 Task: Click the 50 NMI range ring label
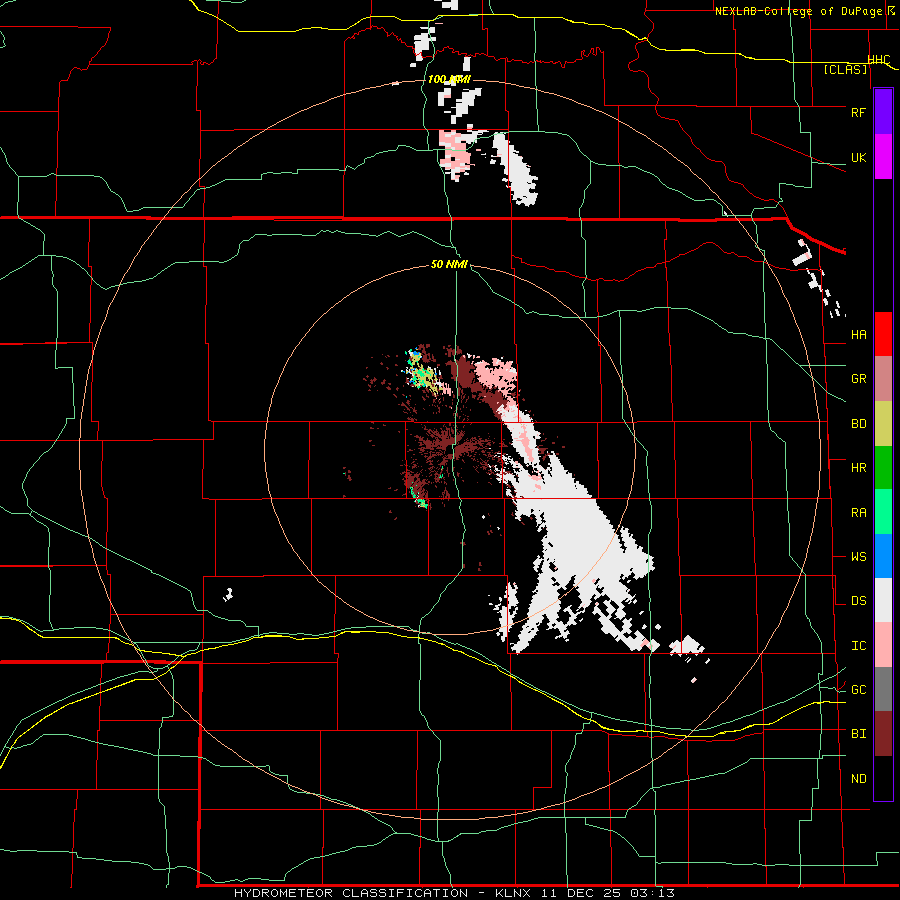tap(449, 265)
